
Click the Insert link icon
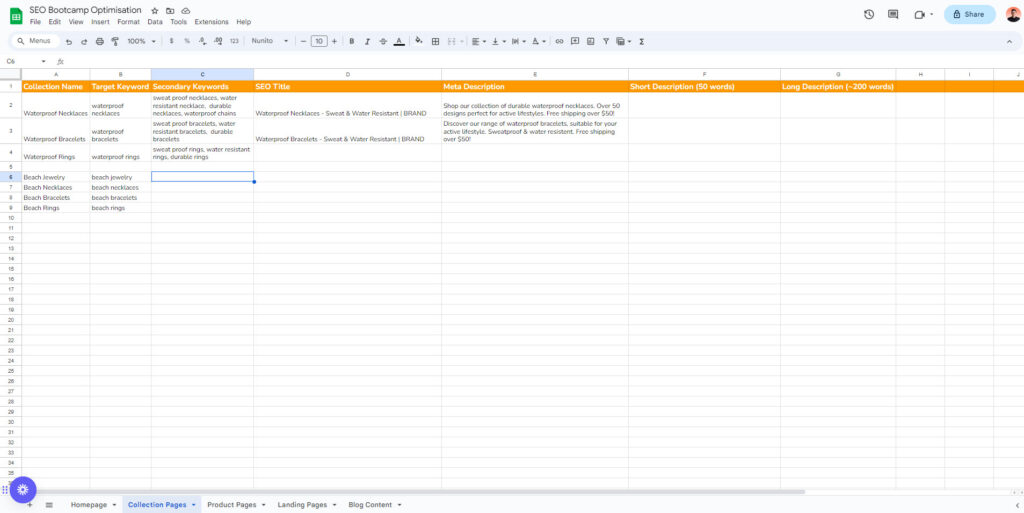pyautogui.click(x=559, y=41)
